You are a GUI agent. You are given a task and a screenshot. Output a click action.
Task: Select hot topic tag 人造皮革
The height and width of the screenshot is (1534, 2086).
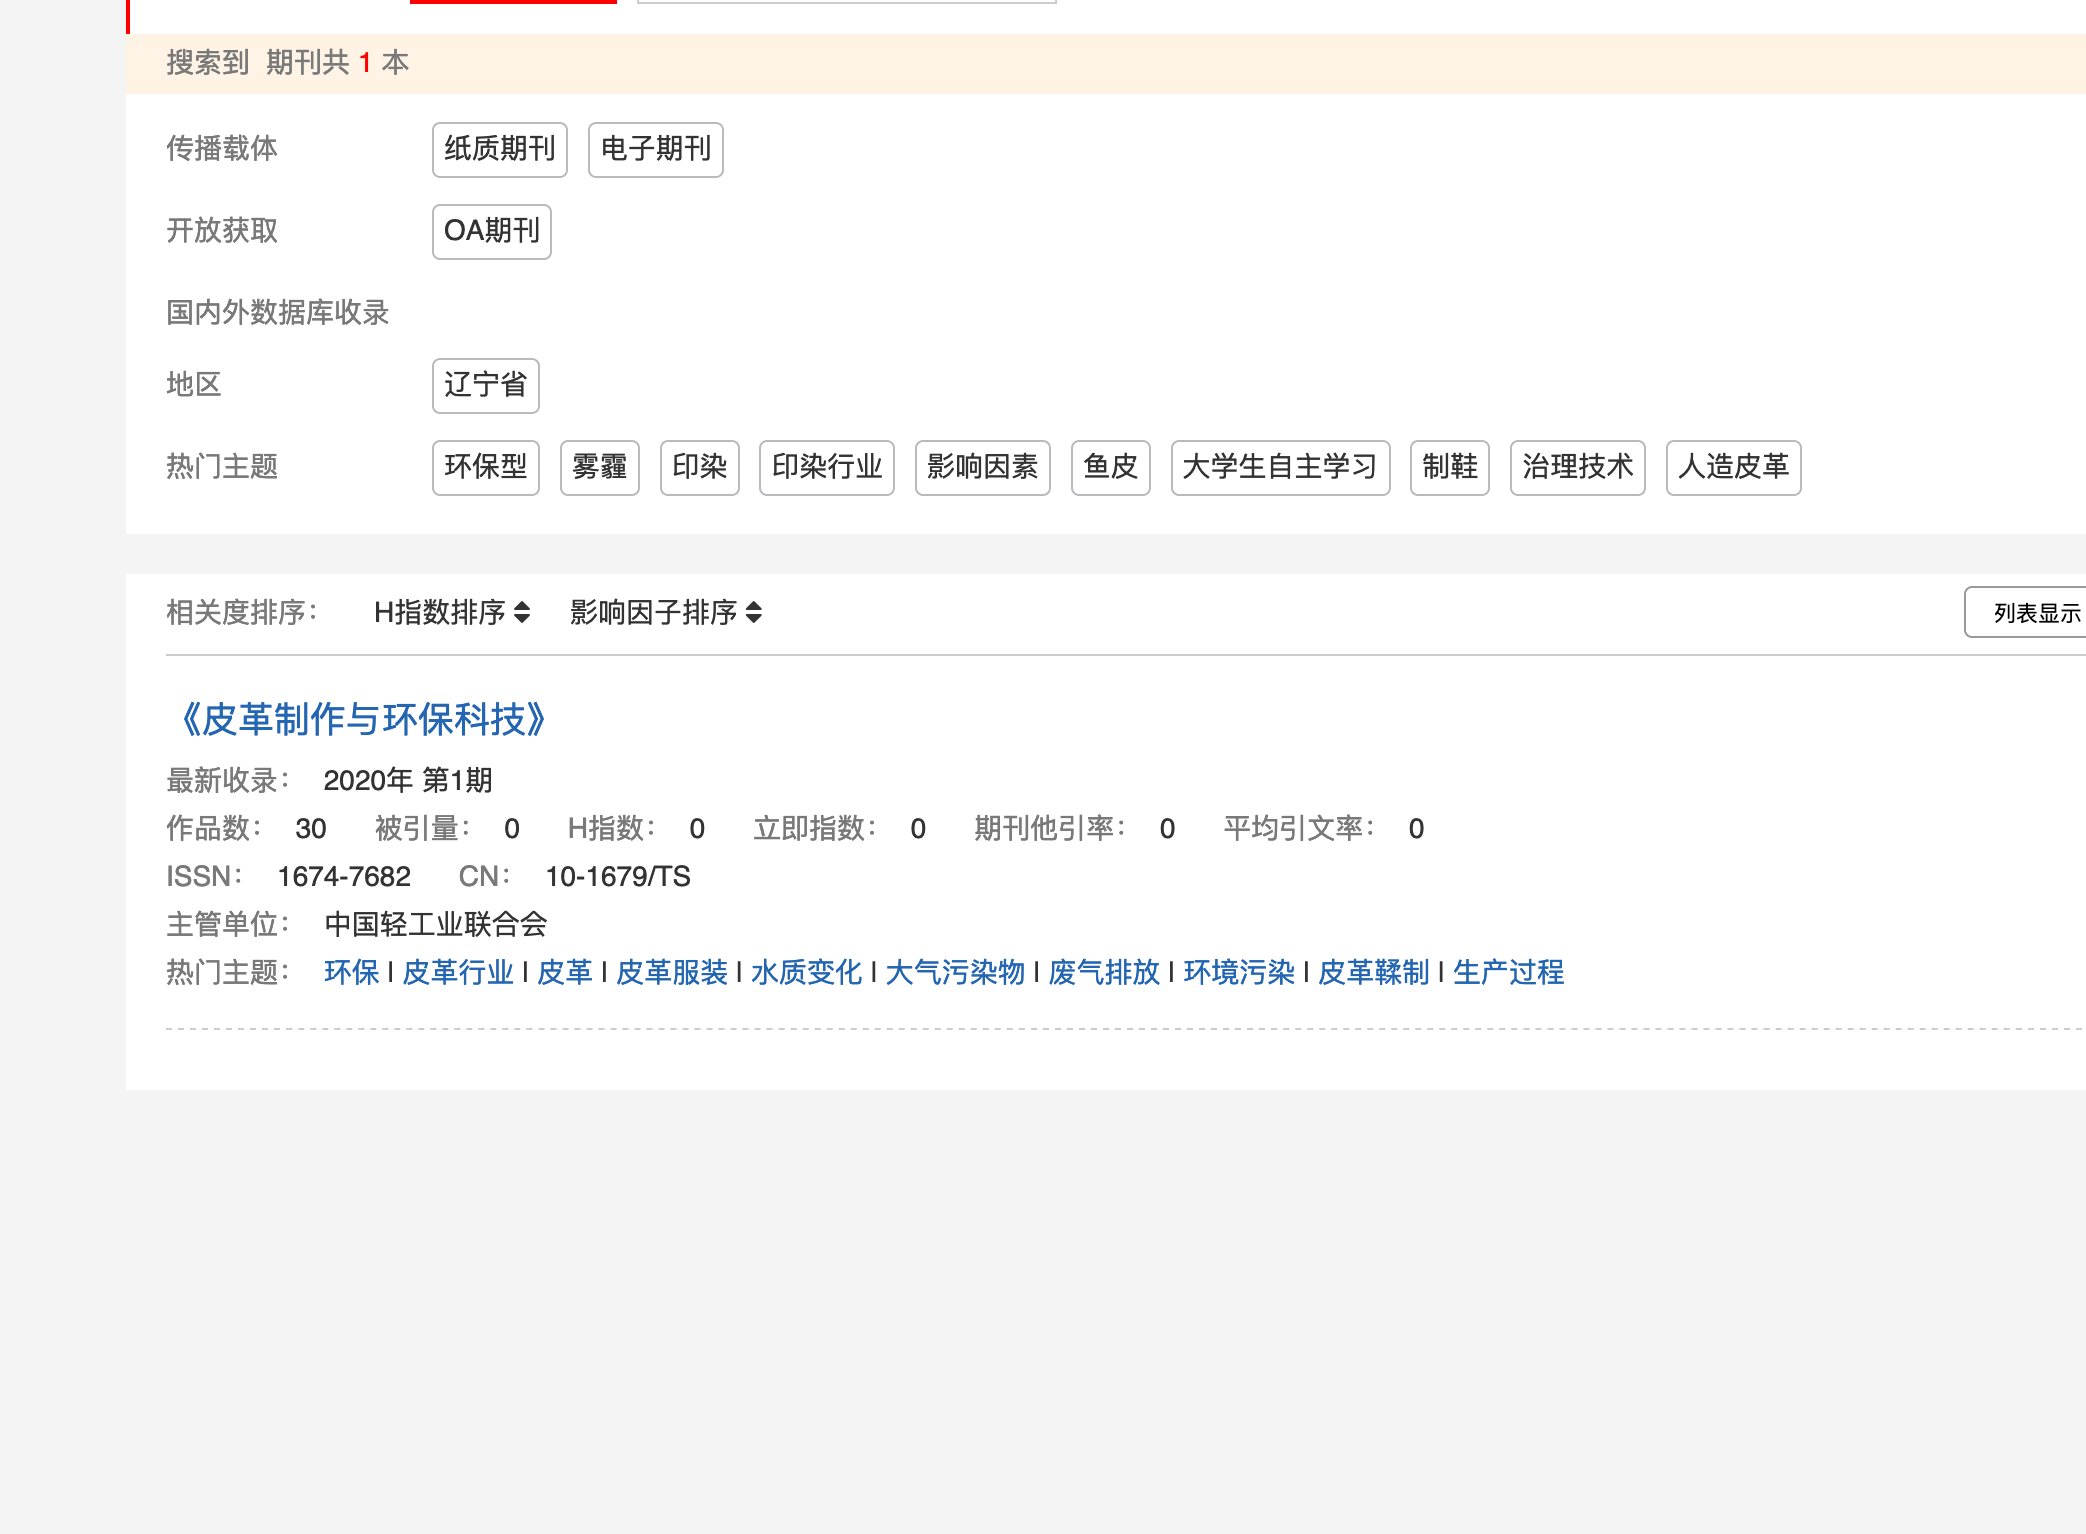tap(1734, 468)
